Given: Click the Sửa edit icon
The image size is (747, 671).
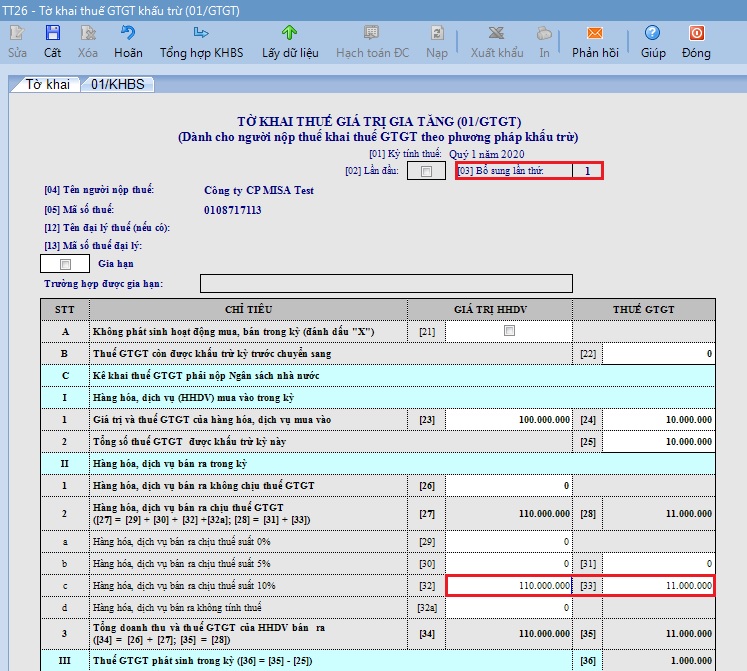Looking at the screenshot, I should pos(17,33).
